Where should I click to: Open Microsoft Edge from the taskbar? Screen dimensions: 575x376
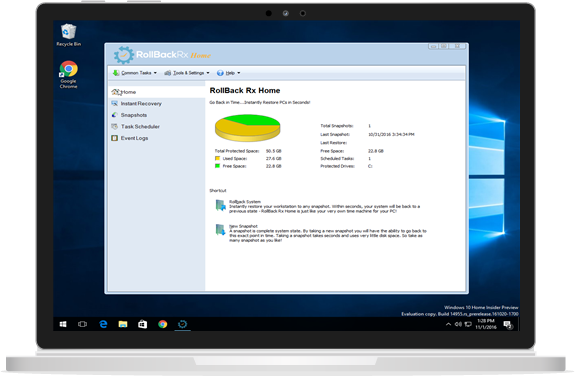103,324
